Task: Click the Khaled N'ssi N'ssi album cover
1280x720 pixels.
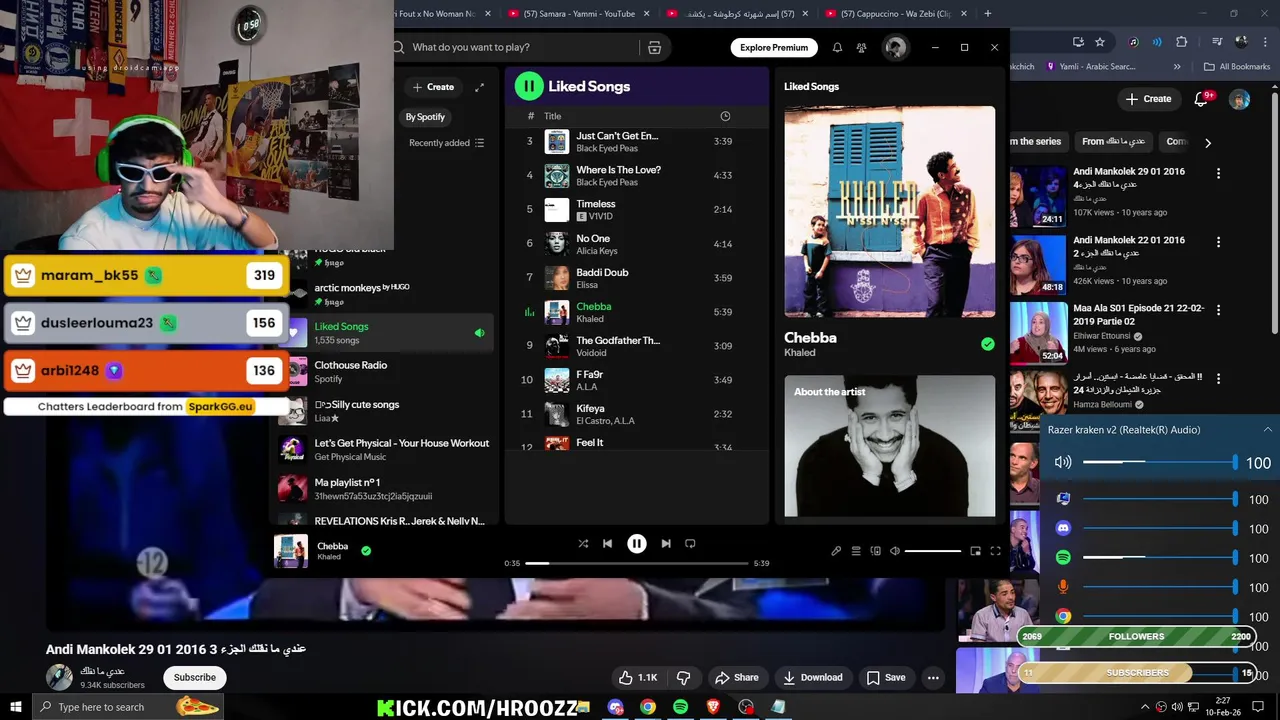Action: coord(889,212)
